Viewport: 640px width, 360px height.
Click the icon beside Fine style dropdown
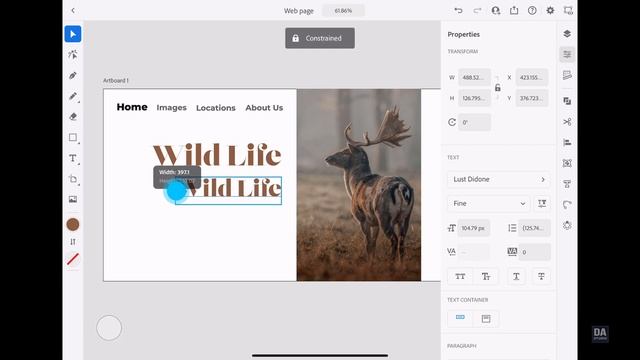coord(542,204)
